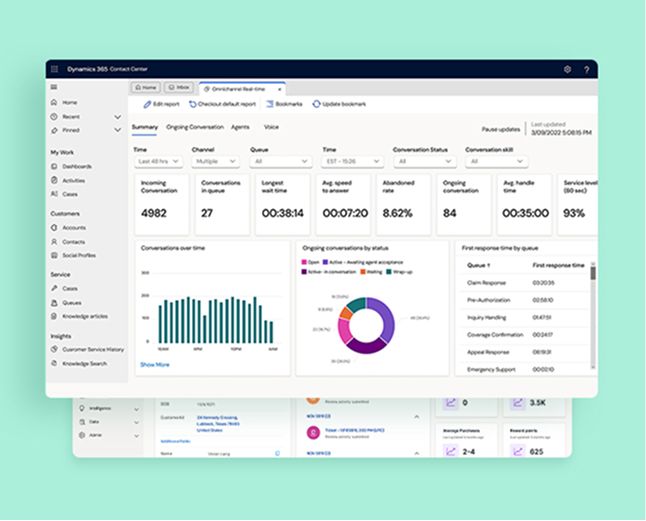Click the Home icon in sidebar

coord(54,102)
